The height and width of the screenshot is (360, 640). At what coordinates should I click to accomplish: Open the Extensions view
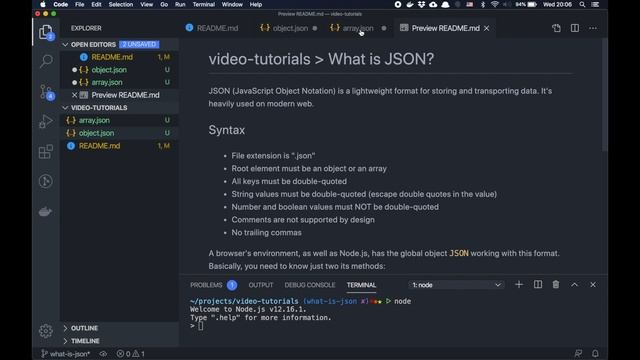click(x=46, y=151)
